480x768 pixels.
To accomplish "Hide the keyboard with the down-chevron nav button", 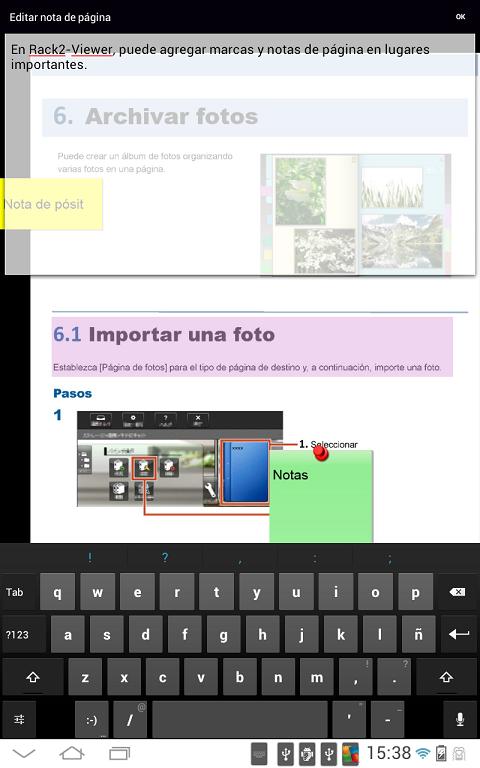I will coord(24,753).
